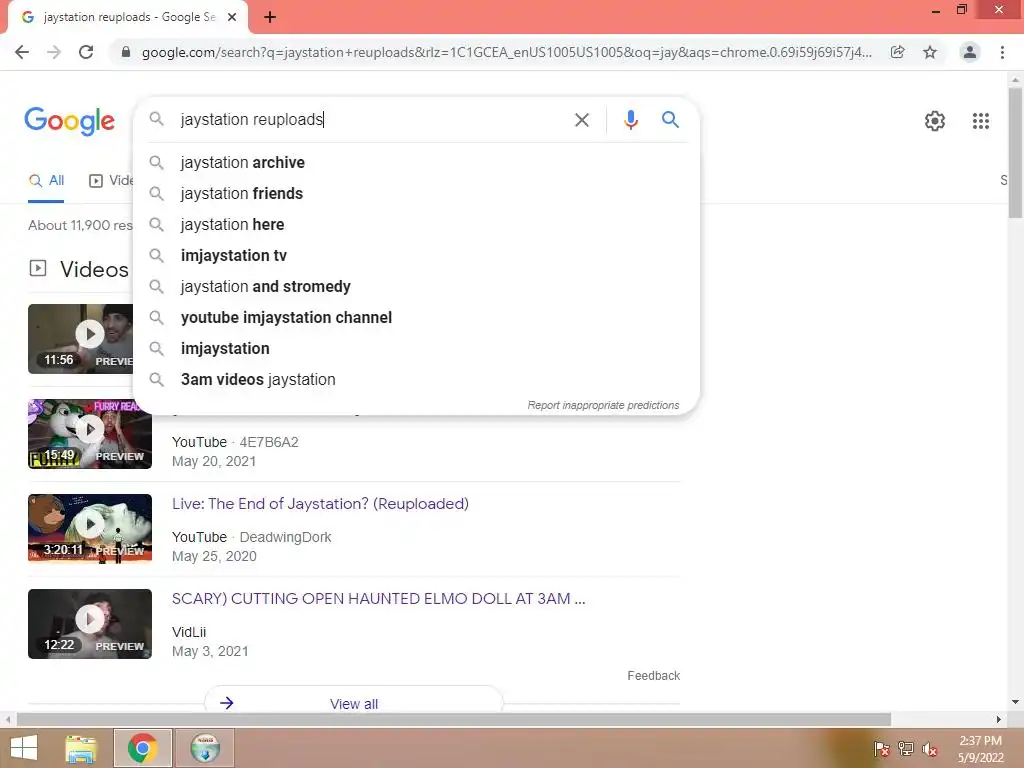This screenshot has height=768, width=1024.
Task: Open the Google apps grid
Action: [981, 121]
